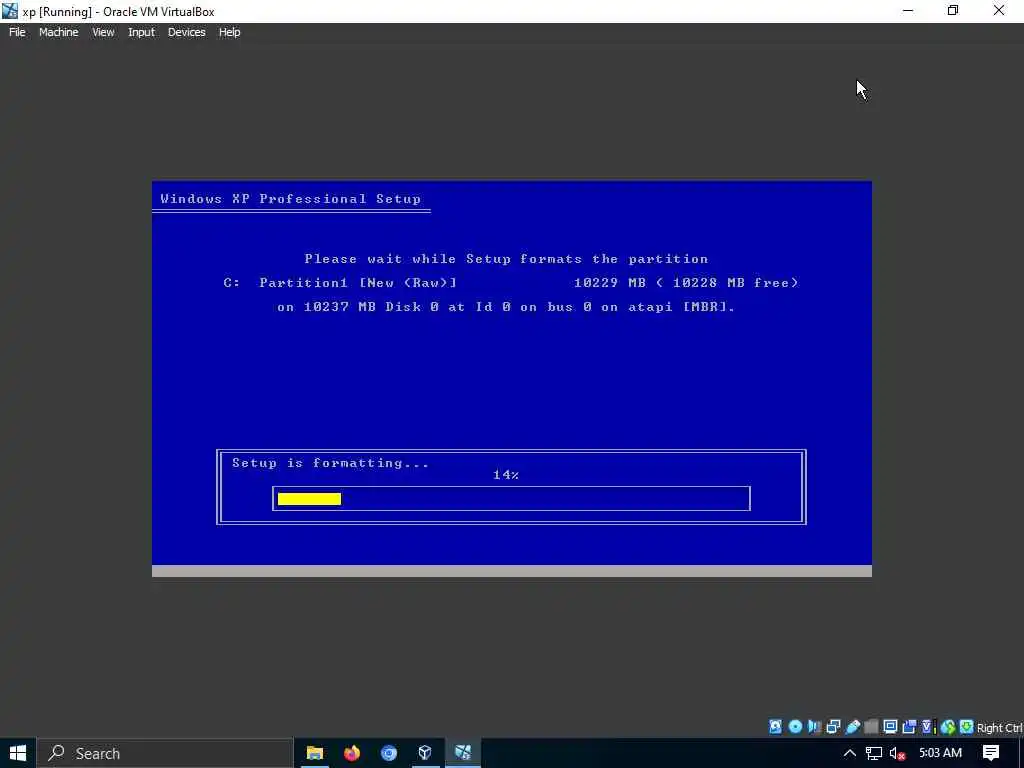
Task: Click the display settings monitor status icon
Action: (890, 727)
